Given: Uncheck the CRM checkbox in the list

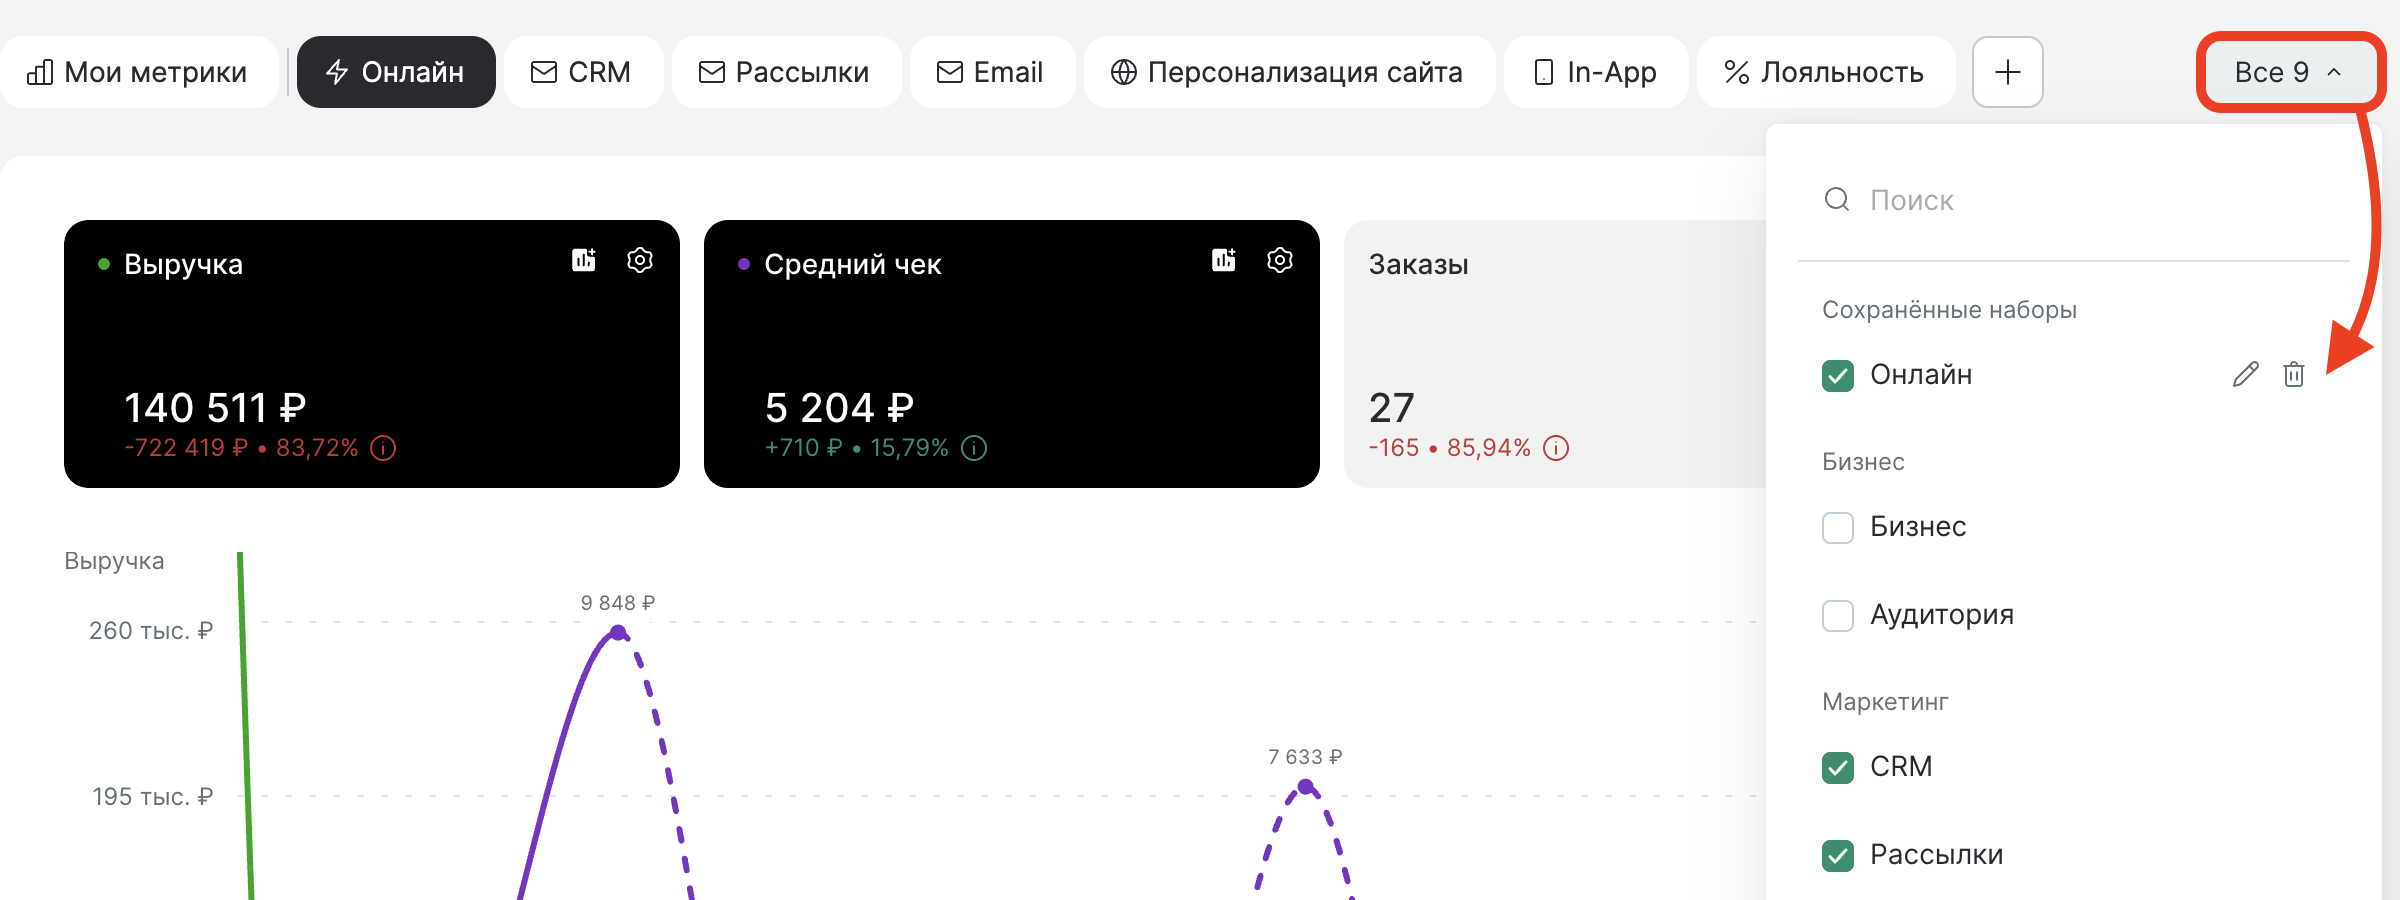Looking at the screenshot, I should pos(1838,767).
